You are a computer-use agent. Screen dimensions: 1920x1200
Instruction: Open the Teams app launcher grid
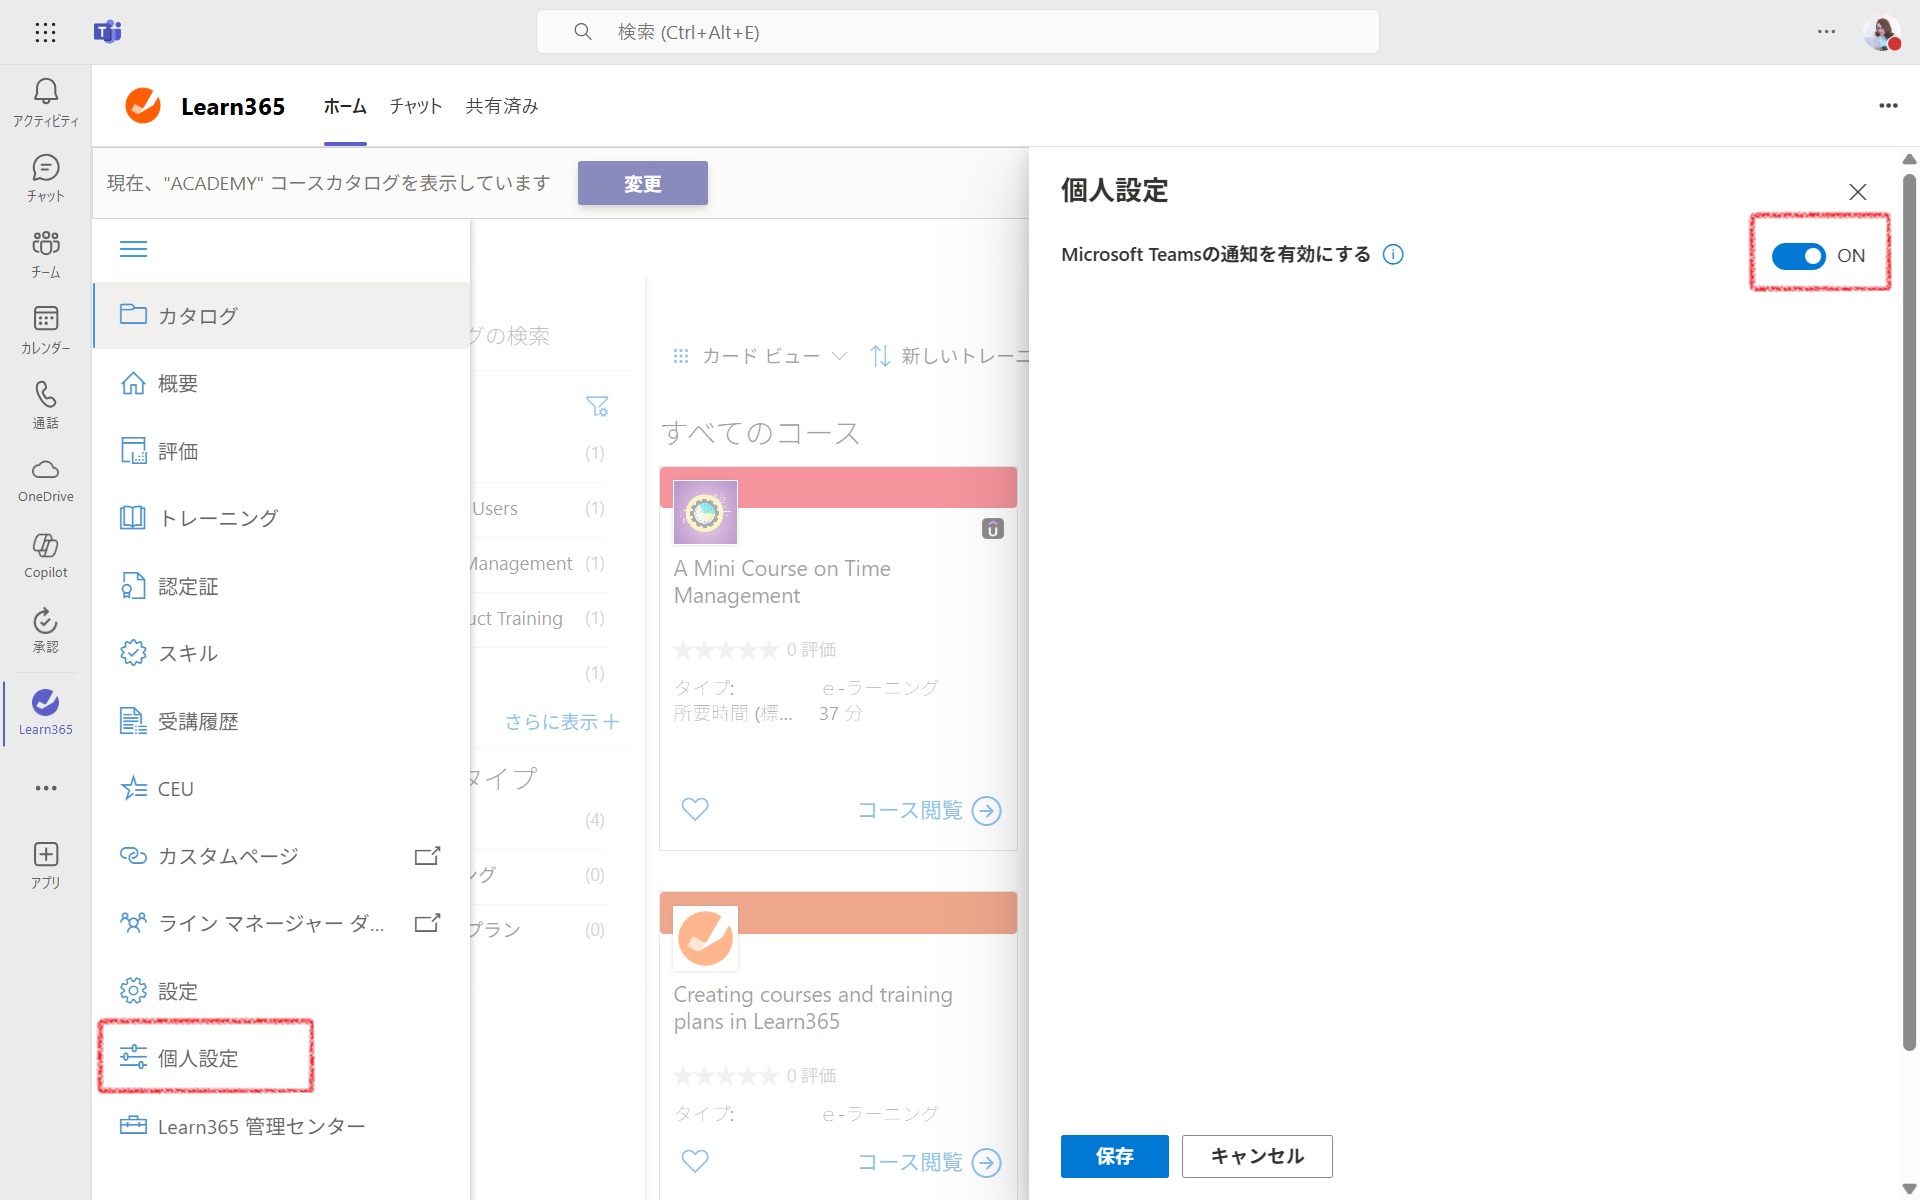[x=45, y=32]
